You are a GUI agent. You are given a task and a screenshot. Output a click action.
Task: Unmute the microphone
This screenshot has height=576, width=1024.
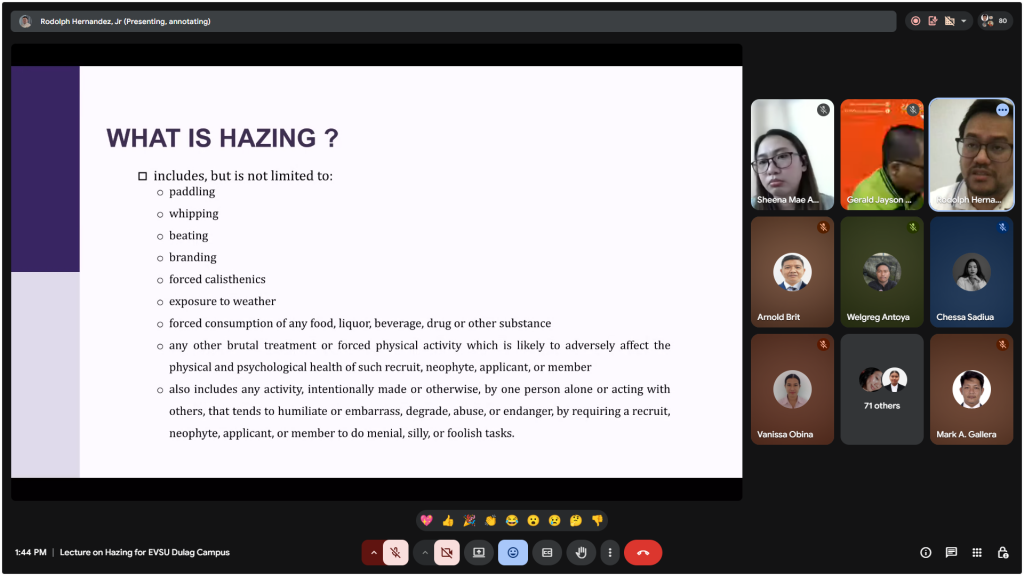coord(396,552)
